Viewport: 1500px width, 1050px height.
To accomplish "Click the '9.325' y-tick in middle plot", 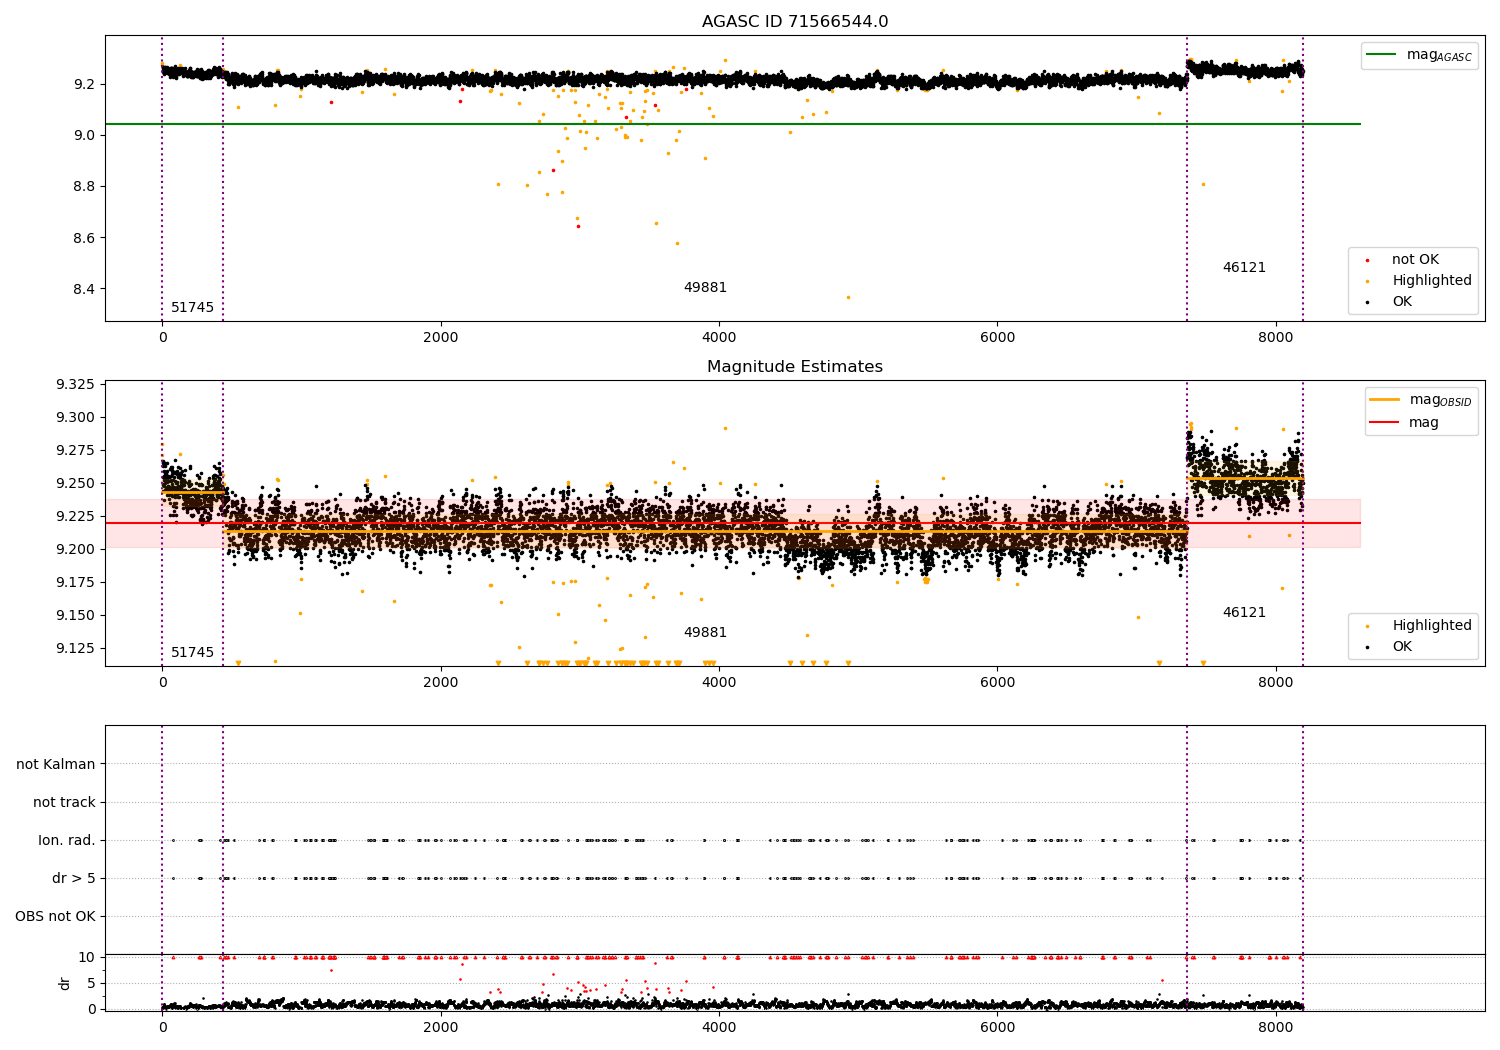I will (75, 385).
